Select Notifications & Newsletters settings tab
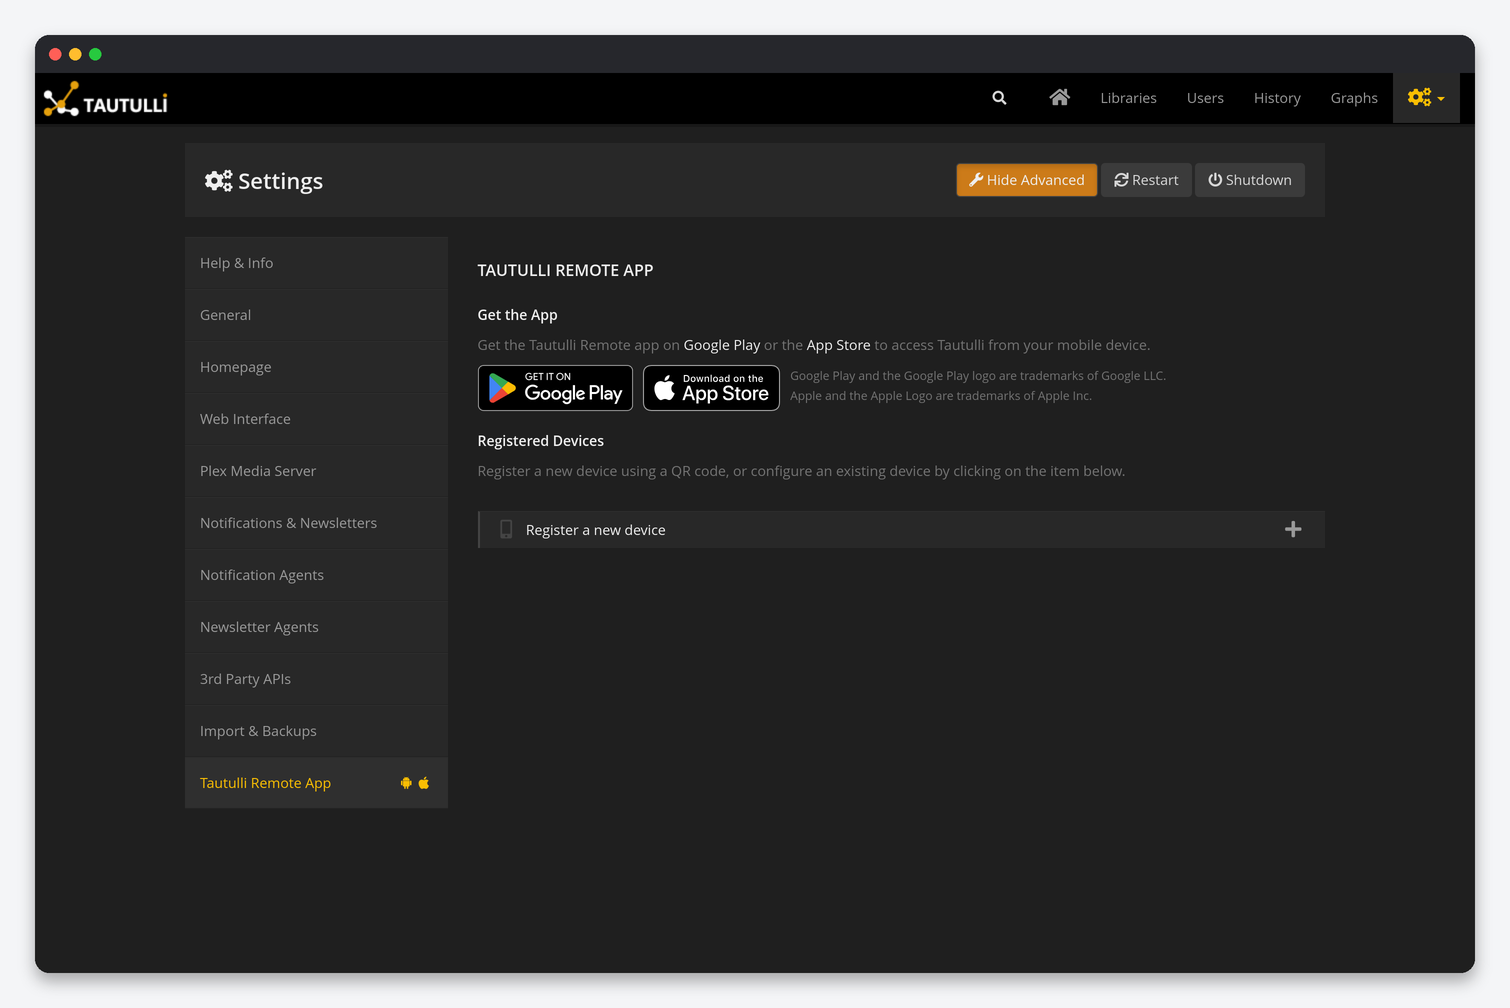Viewport: 1510px width, 1008px height. point(316,523)
